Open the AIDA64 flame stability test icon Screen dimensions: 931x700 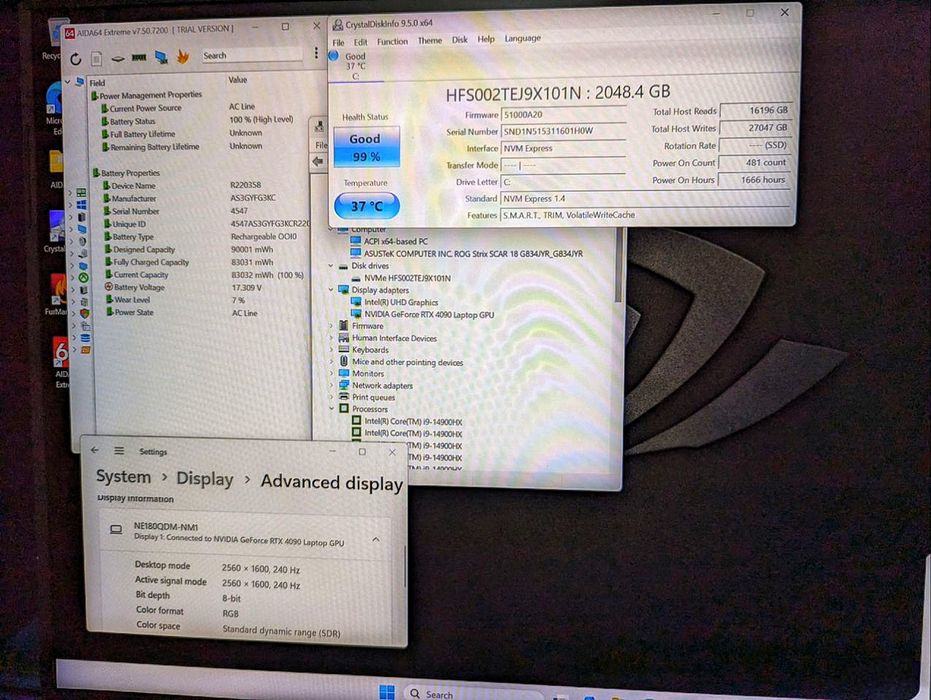click(x=183, y=56)
